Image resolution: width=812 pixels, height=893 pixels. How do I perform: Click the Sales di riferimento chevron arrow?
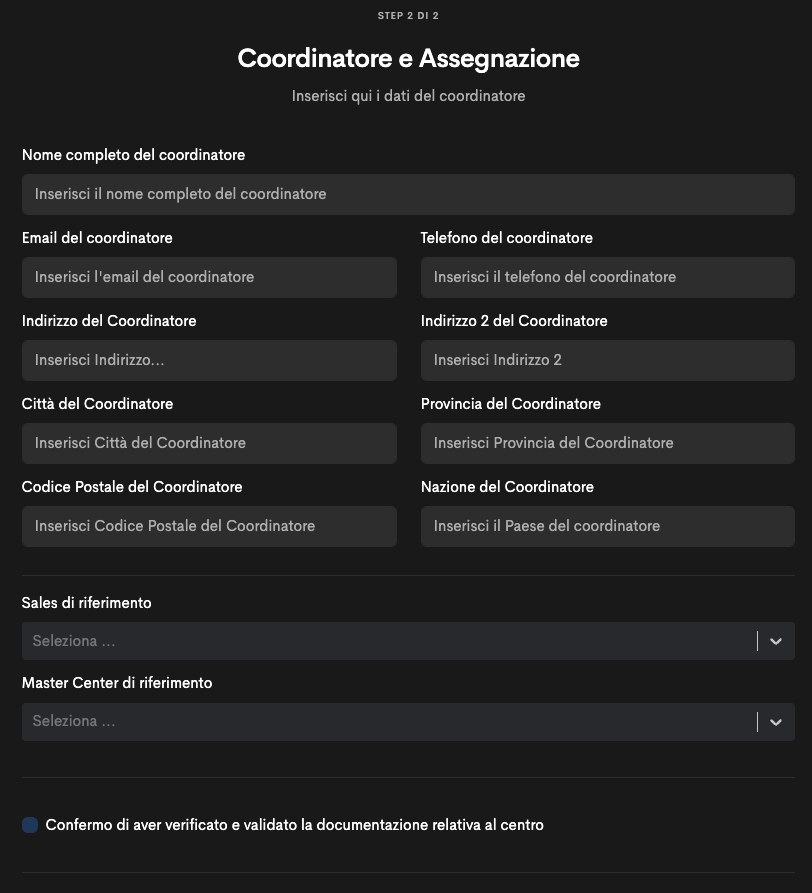pos(775,641)
